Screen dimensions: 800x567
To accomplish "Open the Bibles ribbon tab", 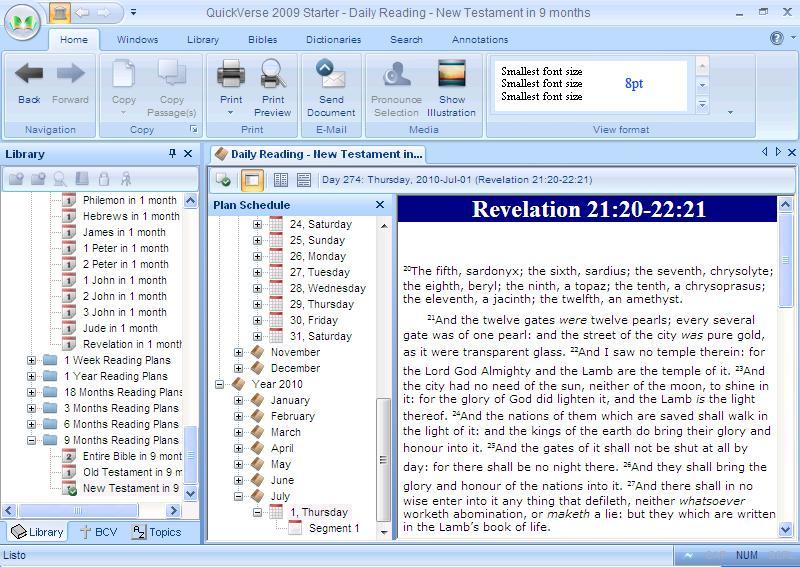I will [x=263, y=39].
